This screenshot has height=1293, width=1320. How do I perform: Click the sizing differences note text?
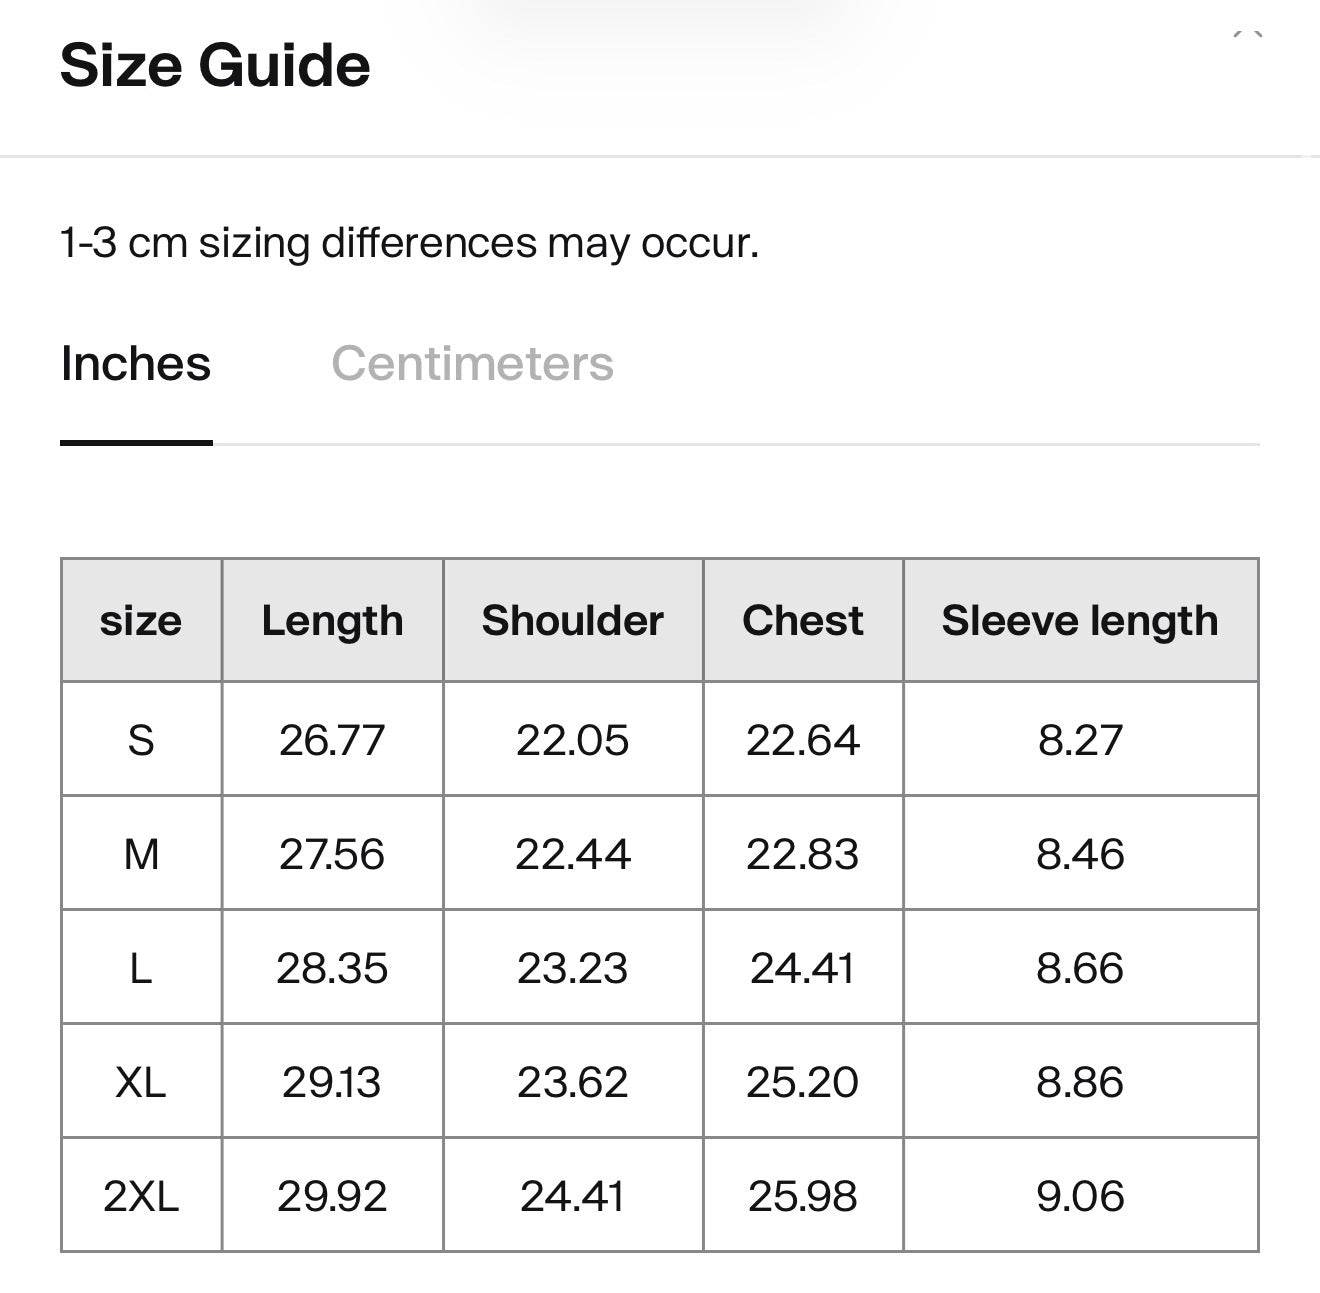pyautogui.click(x=410, y=243)
